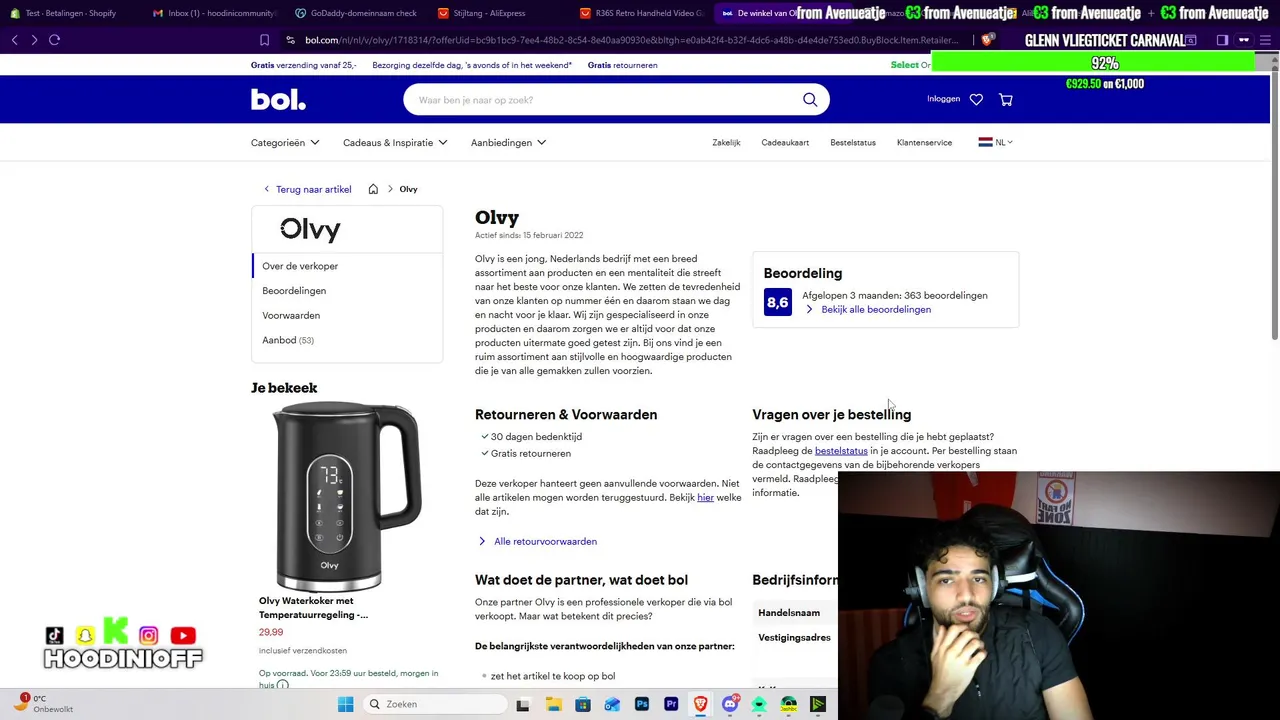Viewport: 1280px width, 720px height.
Task: Open File Explorer from taskbar
Action: (553, 704)
